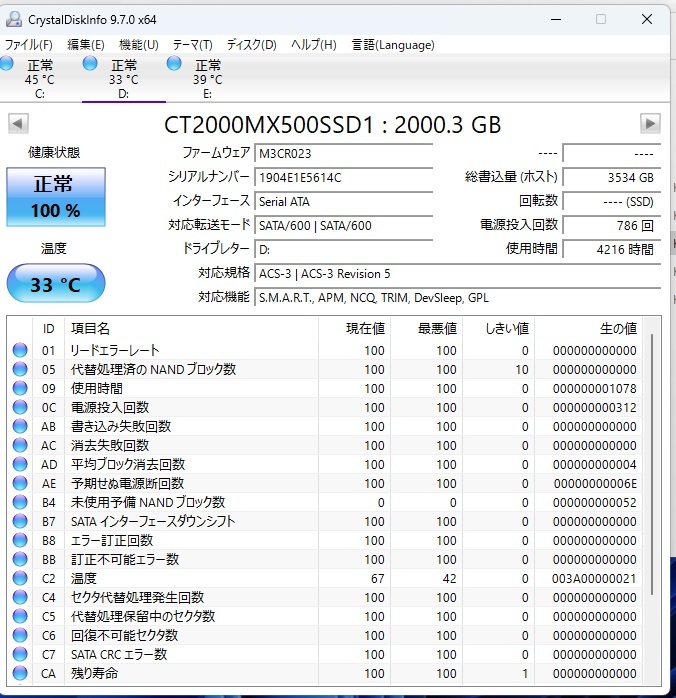Open the 機能(U) menu
The image size is (676, 698).
click(x=138, y=45)
